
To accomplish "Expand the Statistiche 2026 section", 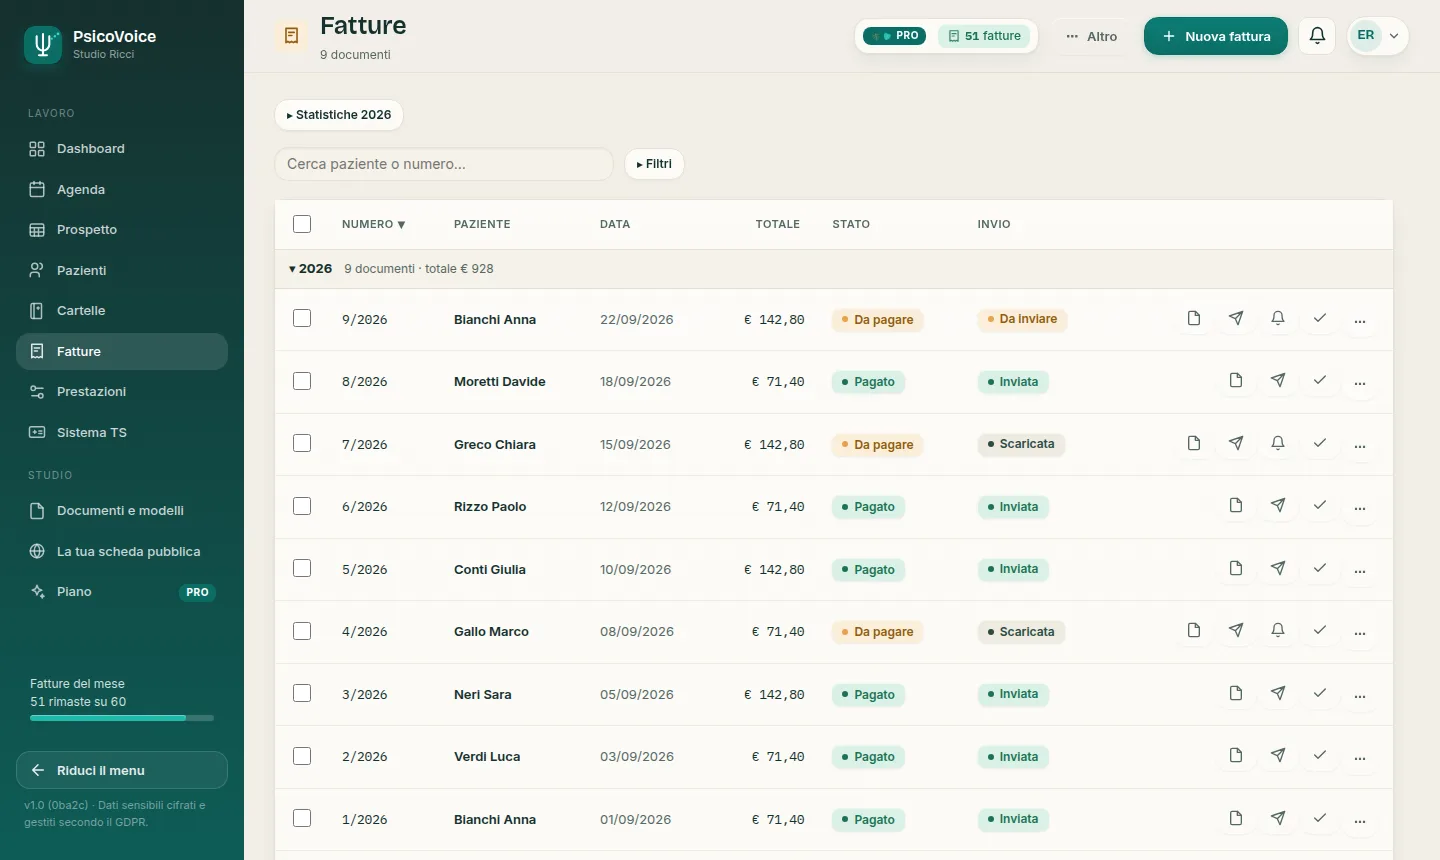I will (339, 115).
